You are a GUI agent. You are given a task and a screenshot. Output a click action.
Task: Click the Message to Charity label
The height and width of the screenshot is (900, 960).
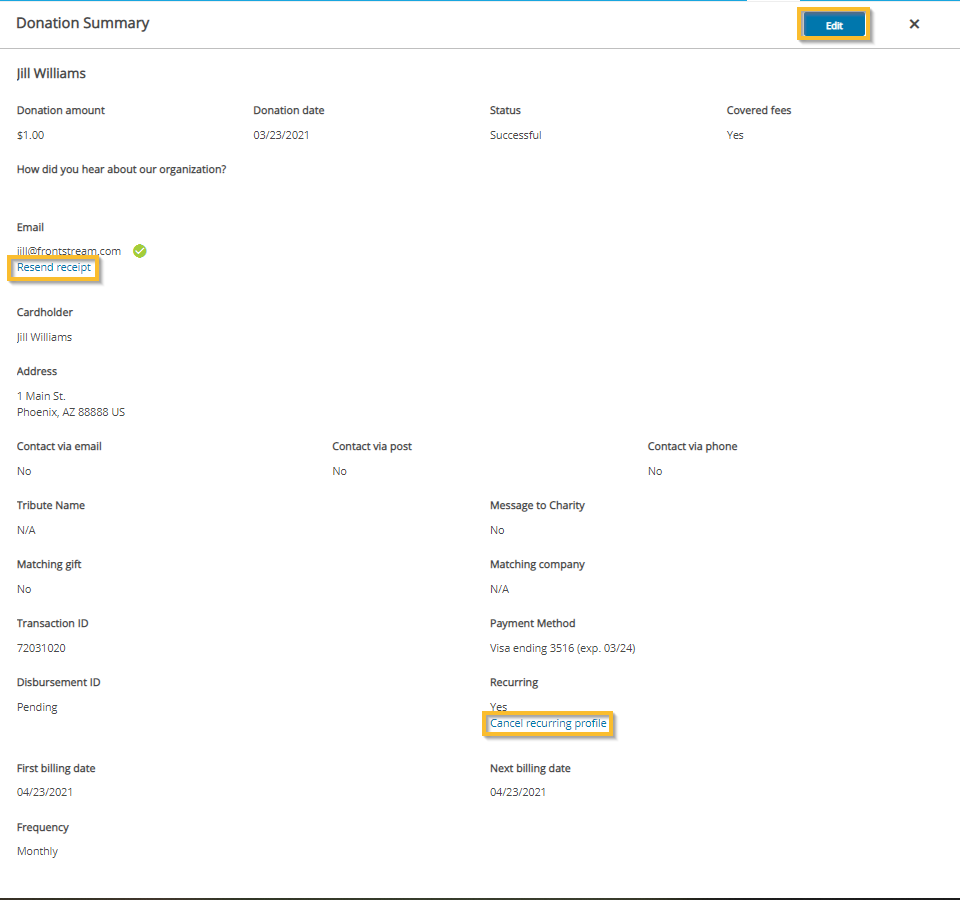point(537,506)
